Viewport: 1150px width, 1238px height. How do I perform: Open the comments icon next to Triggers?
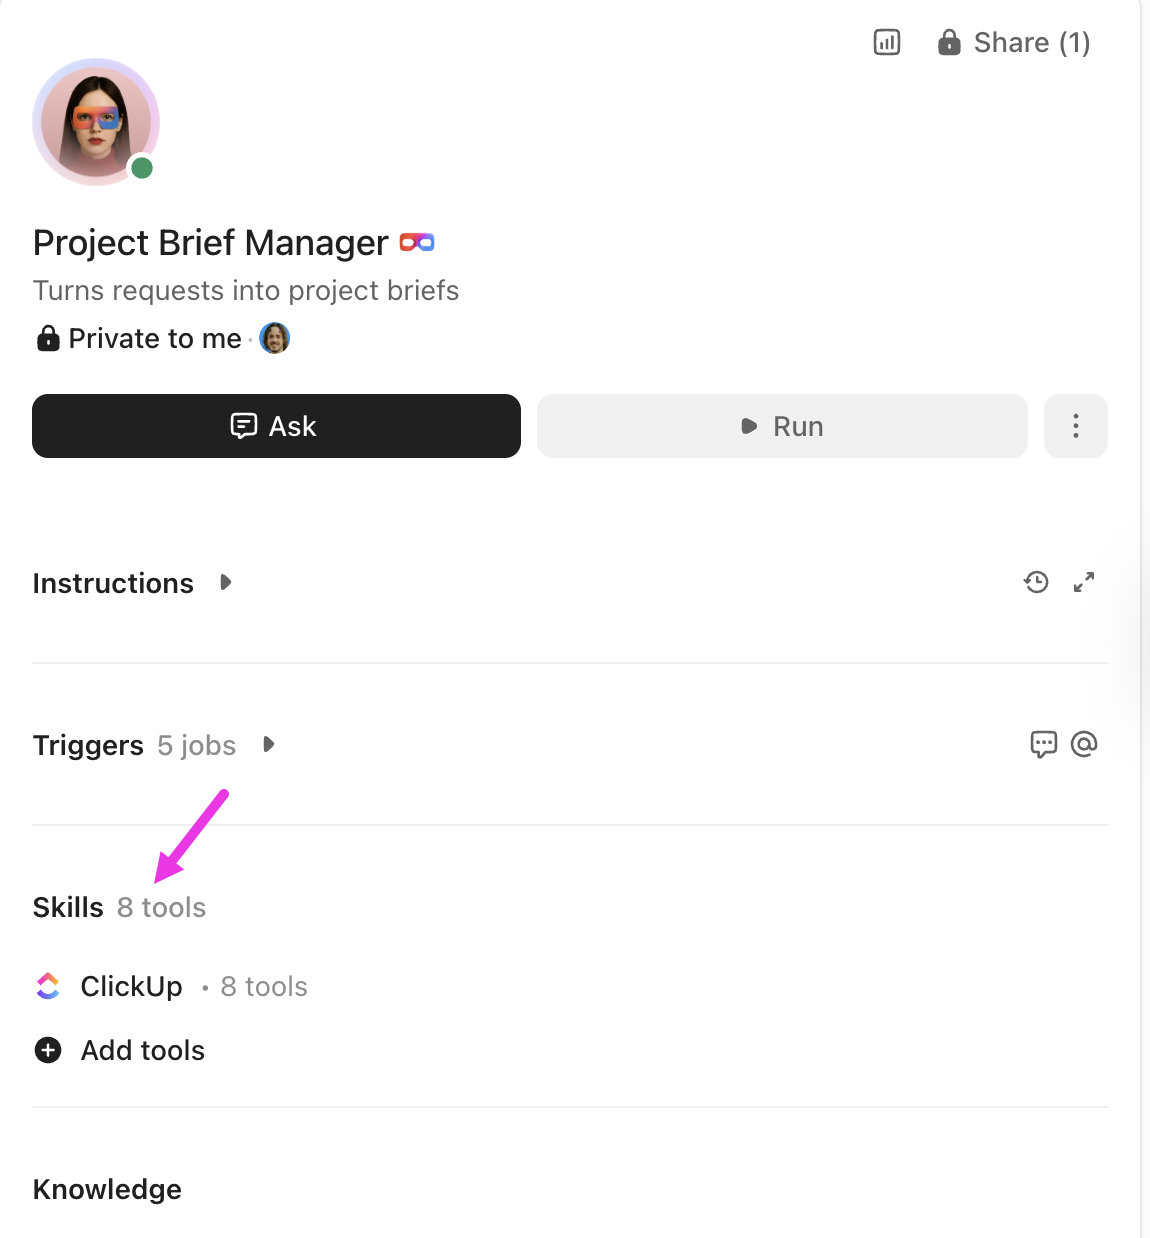coord(1043,744)
